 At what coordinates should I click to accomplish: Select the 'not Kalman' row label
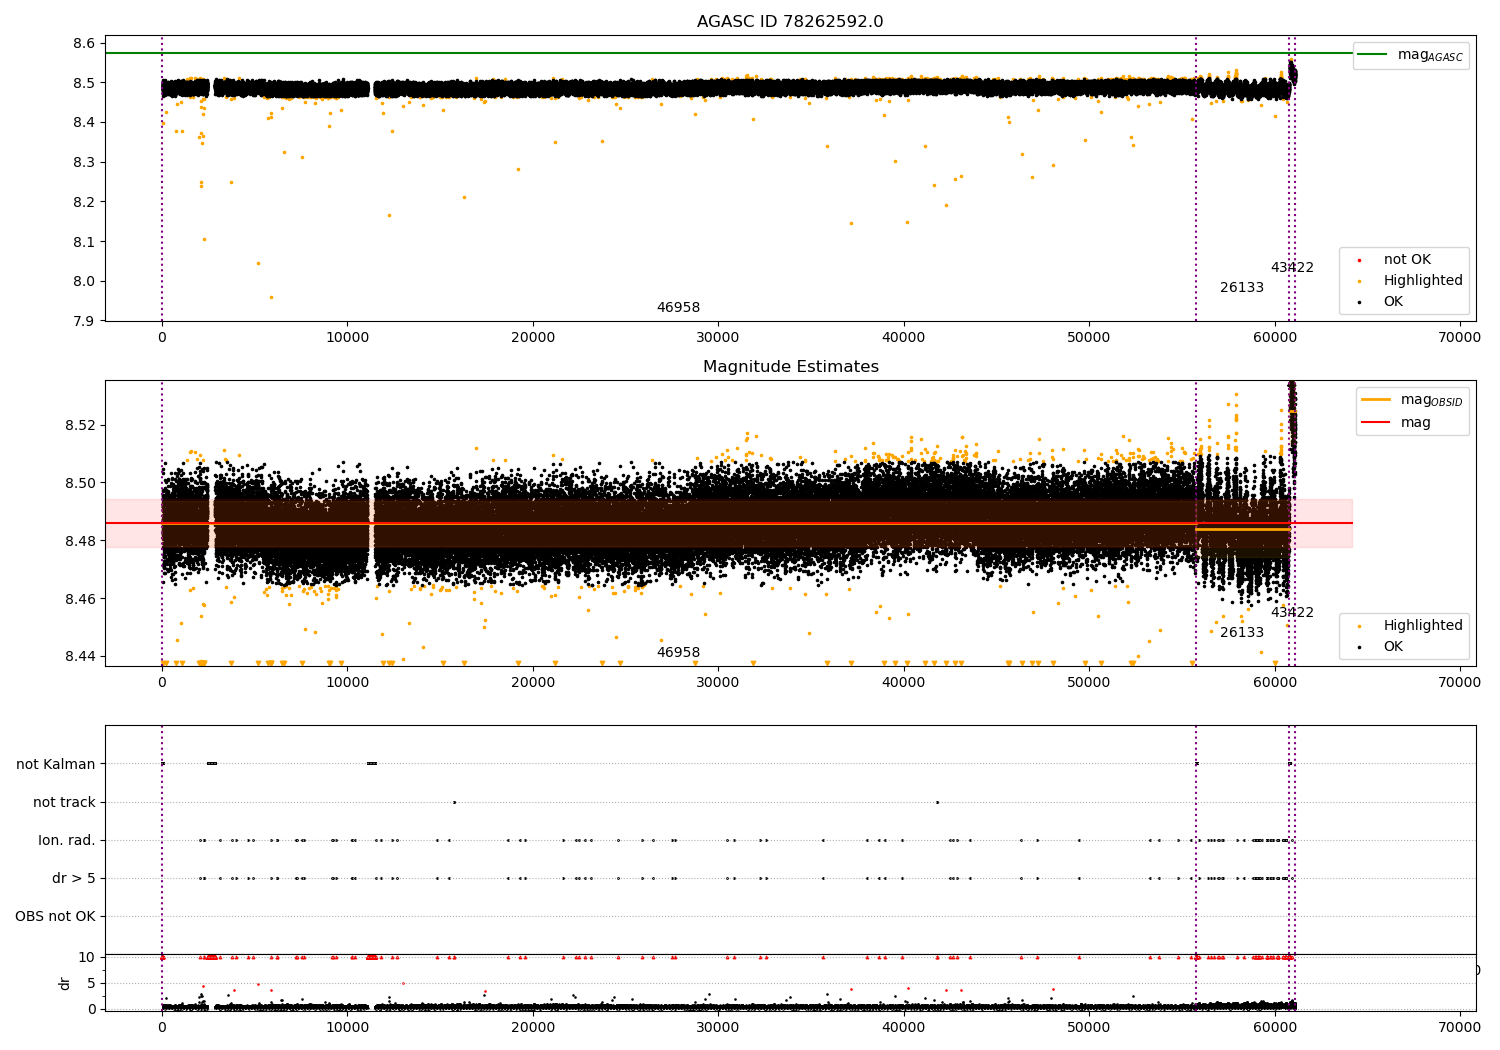56,765
